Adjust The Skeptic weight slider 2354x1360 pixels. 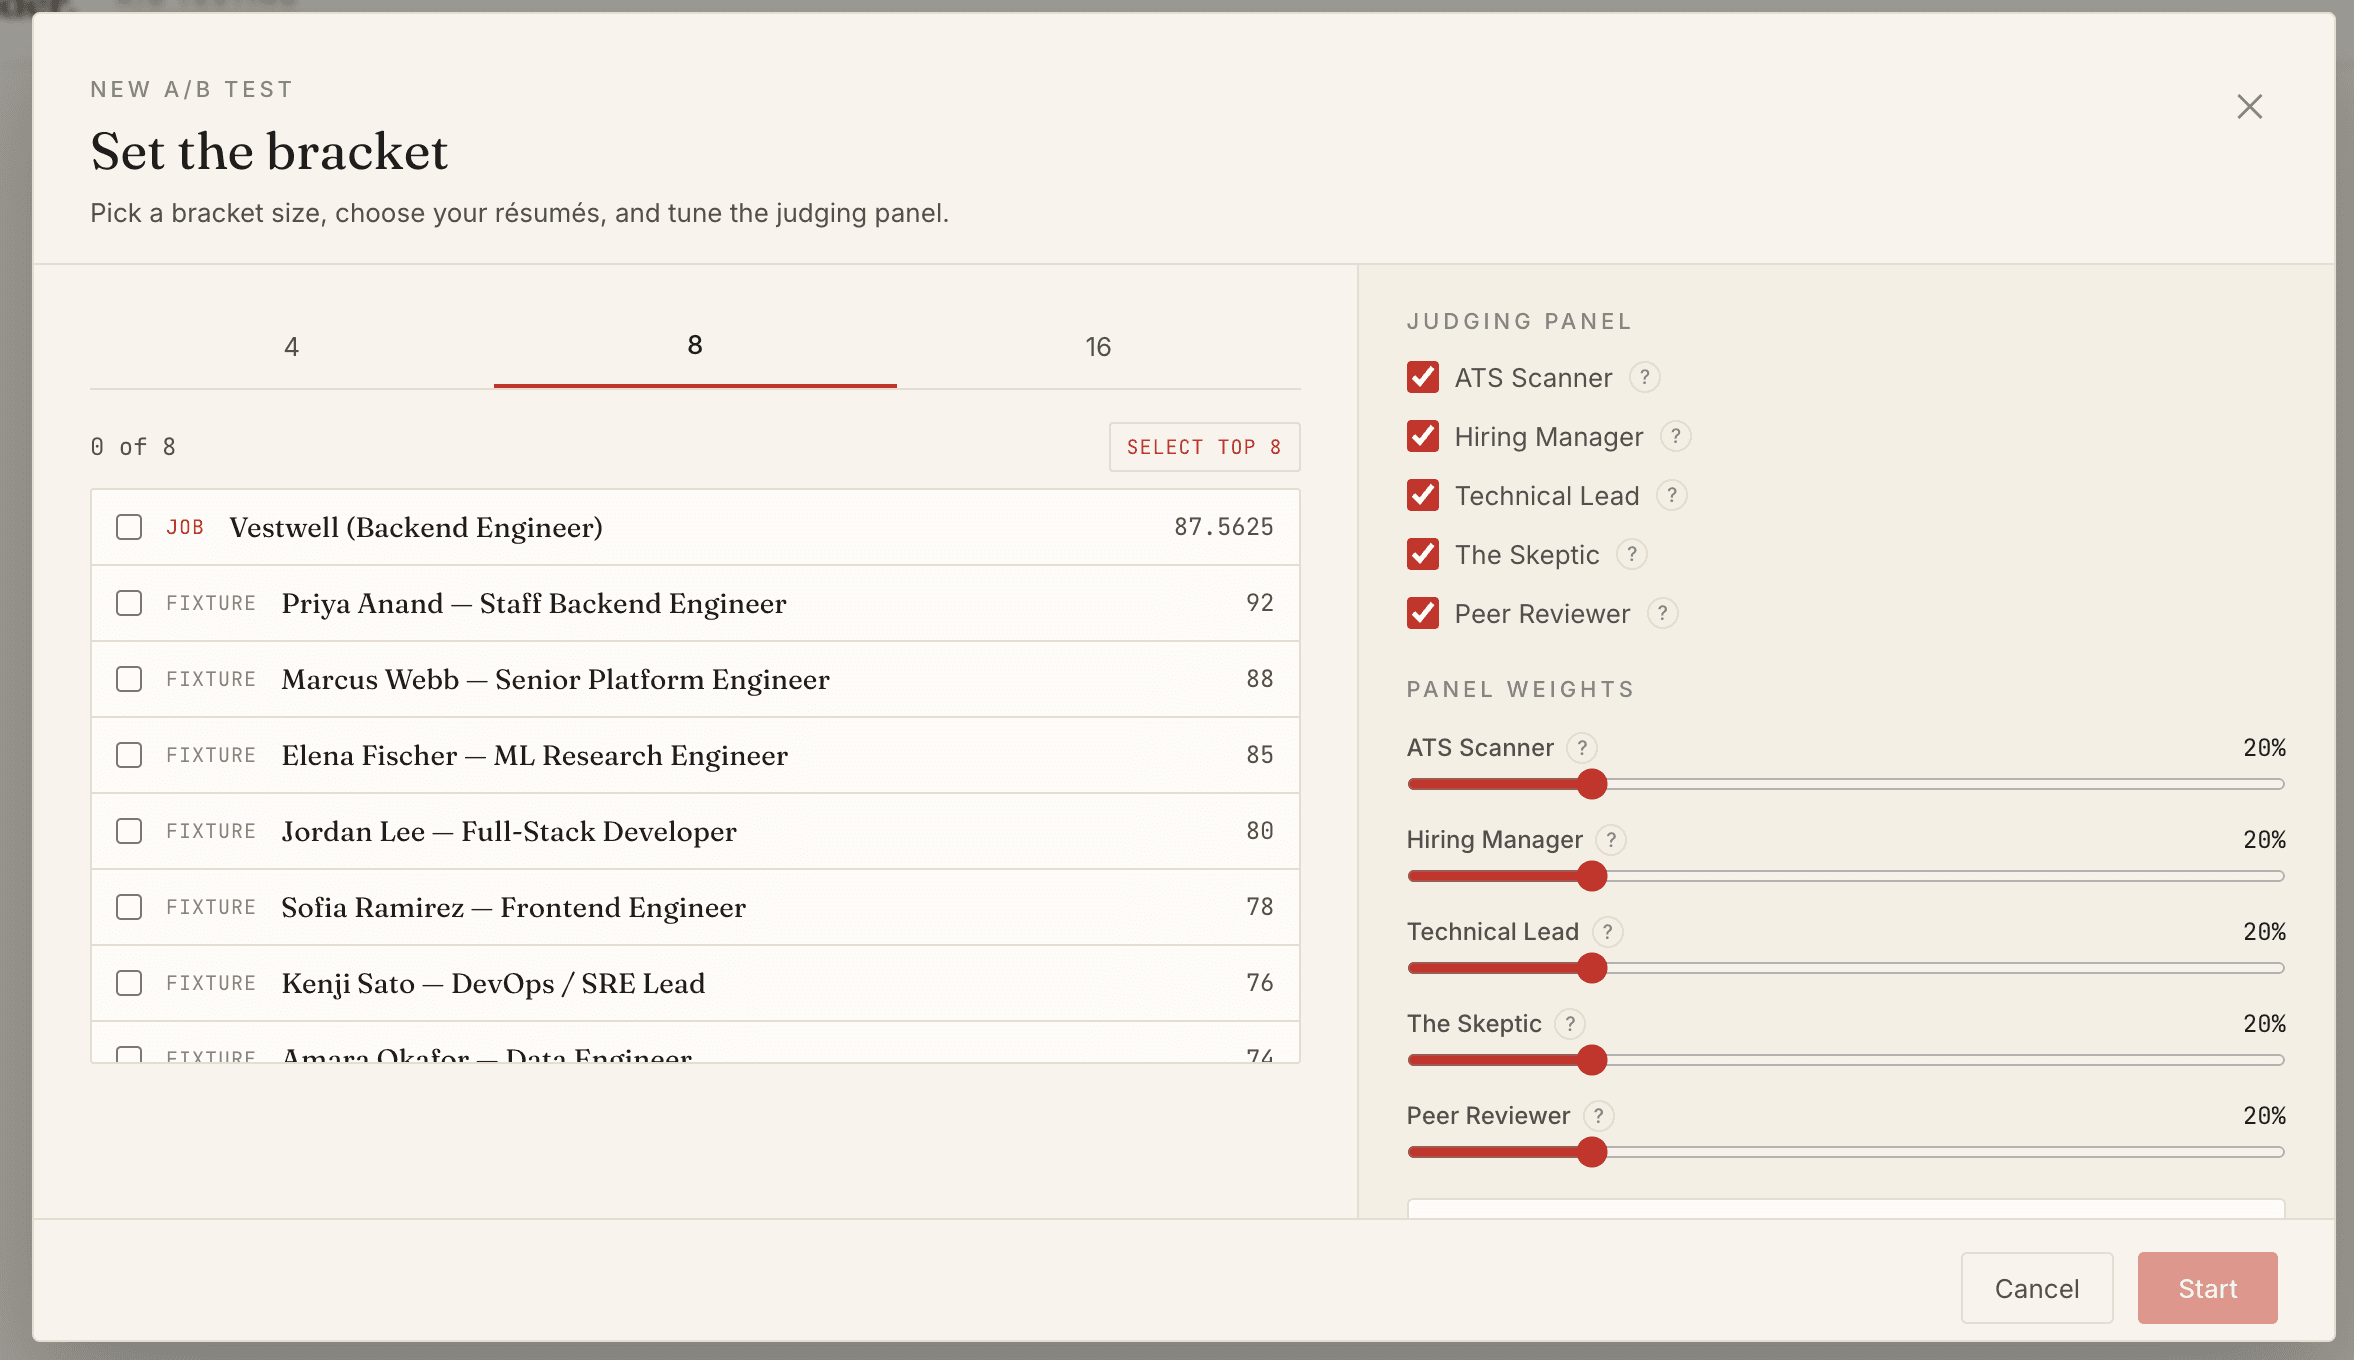[x=1845, y=1060]
